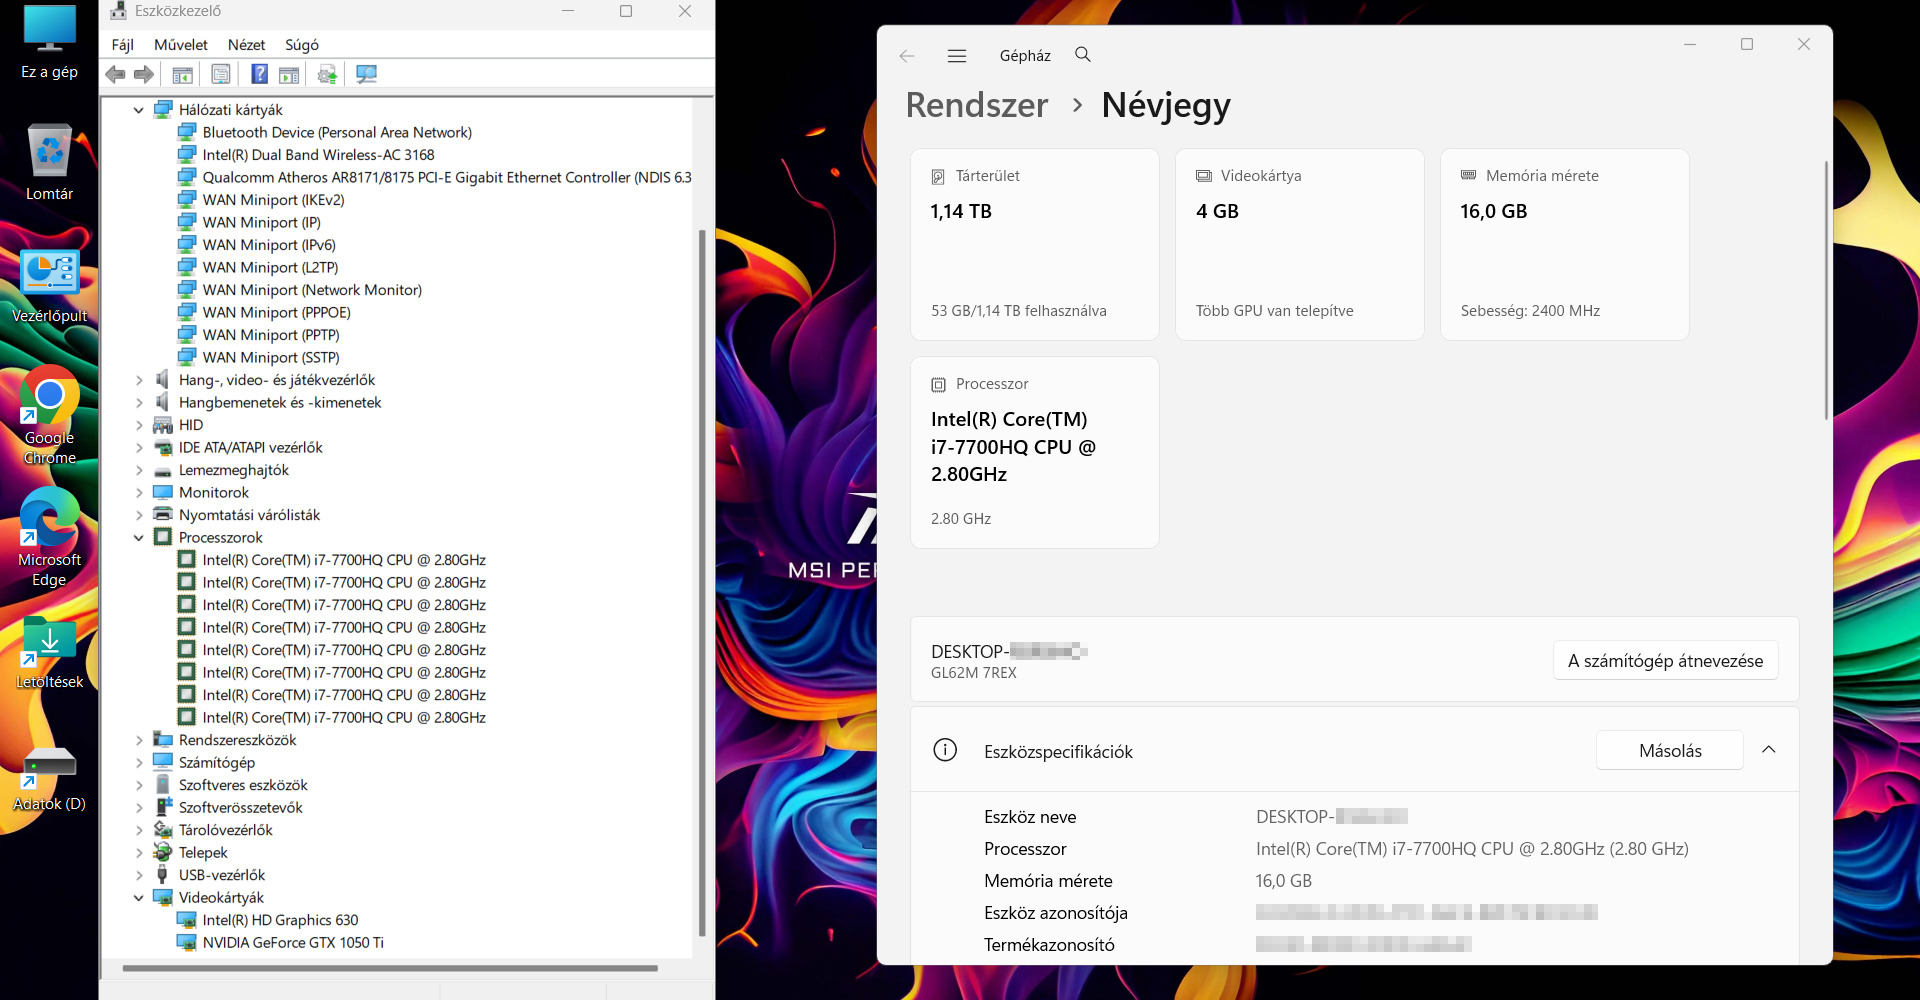Select the Google Chrome desktop shortcut

pos(49,416)
